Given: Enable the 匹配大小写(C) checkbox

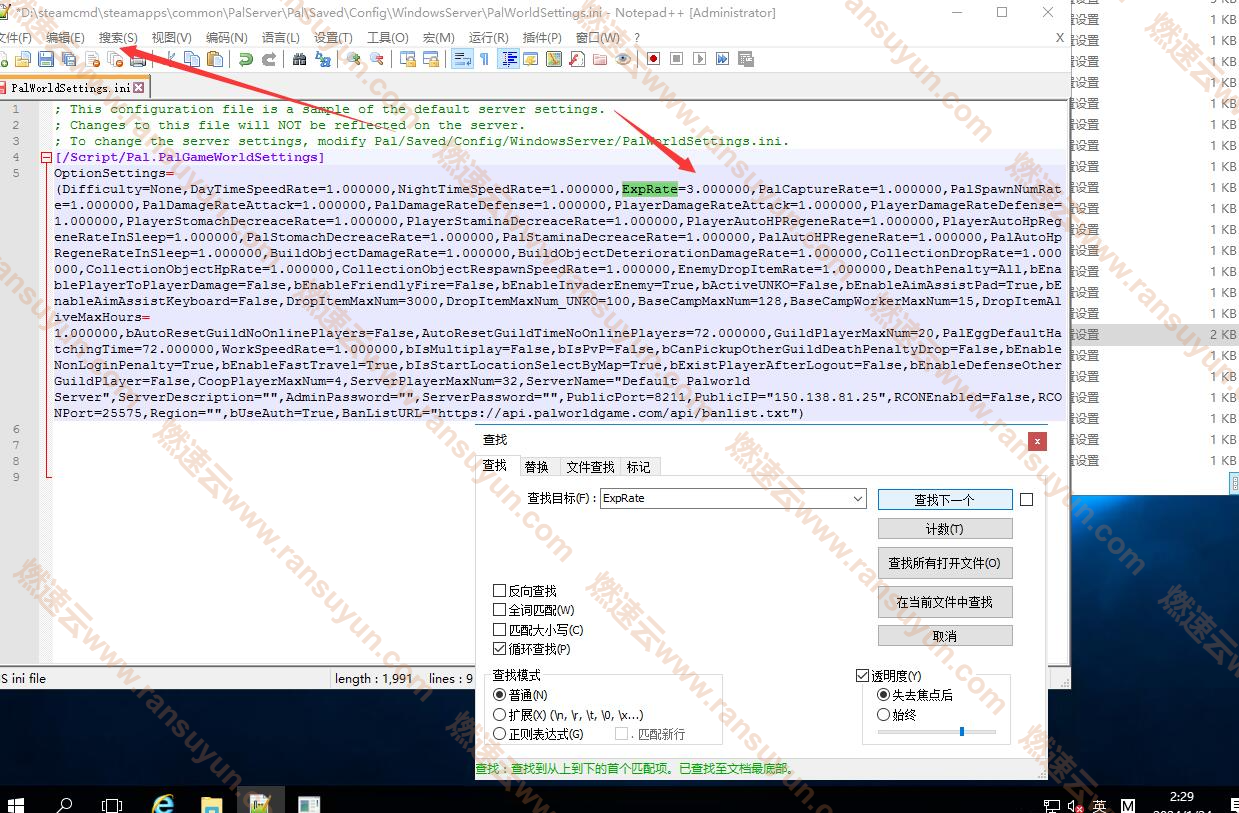Looking at the screenshot, I should tap(500, 630).
